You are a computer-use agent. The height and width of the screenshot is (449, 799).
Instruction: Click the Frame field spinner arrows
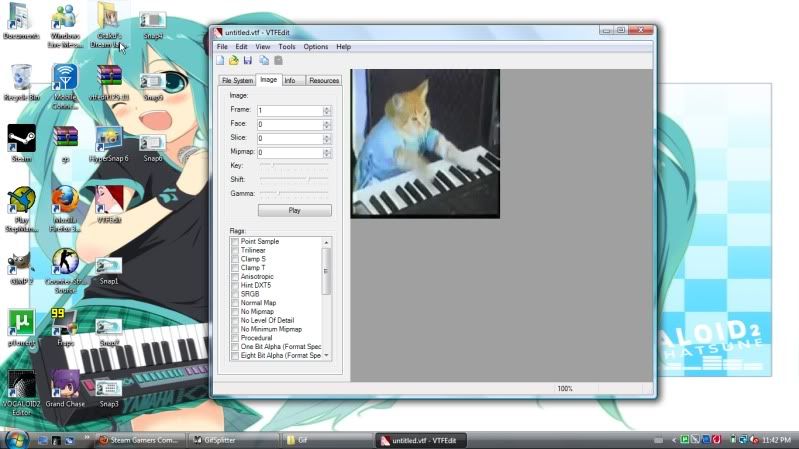click(x=326, y=110)
